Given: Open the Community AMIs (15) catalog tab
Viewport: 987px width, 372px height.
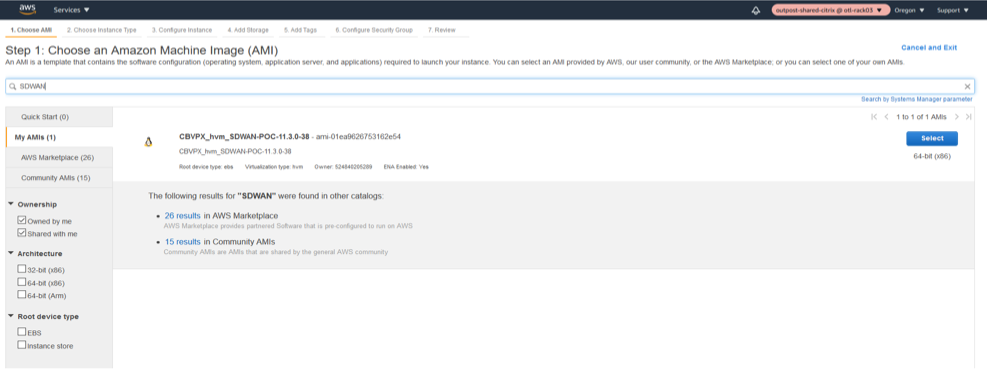Looking at the screenshot, I should coord(59,178).
